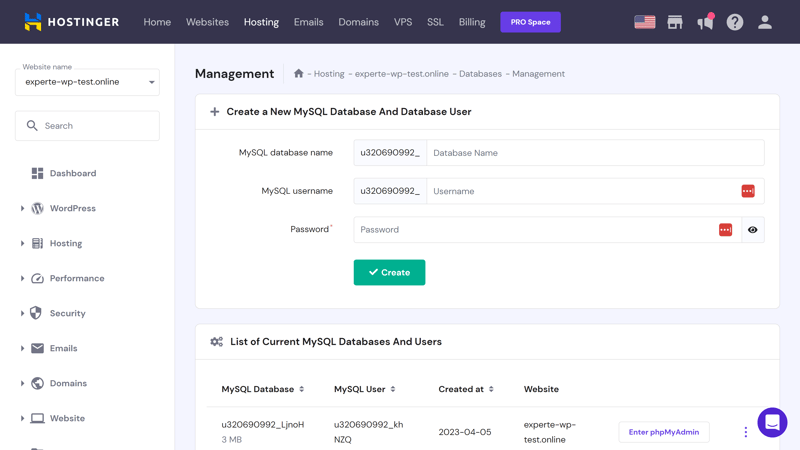The width and height of the screenshot is (800, 450).
Task: Open VPS in top navigation
Action: tap(403, 22)
